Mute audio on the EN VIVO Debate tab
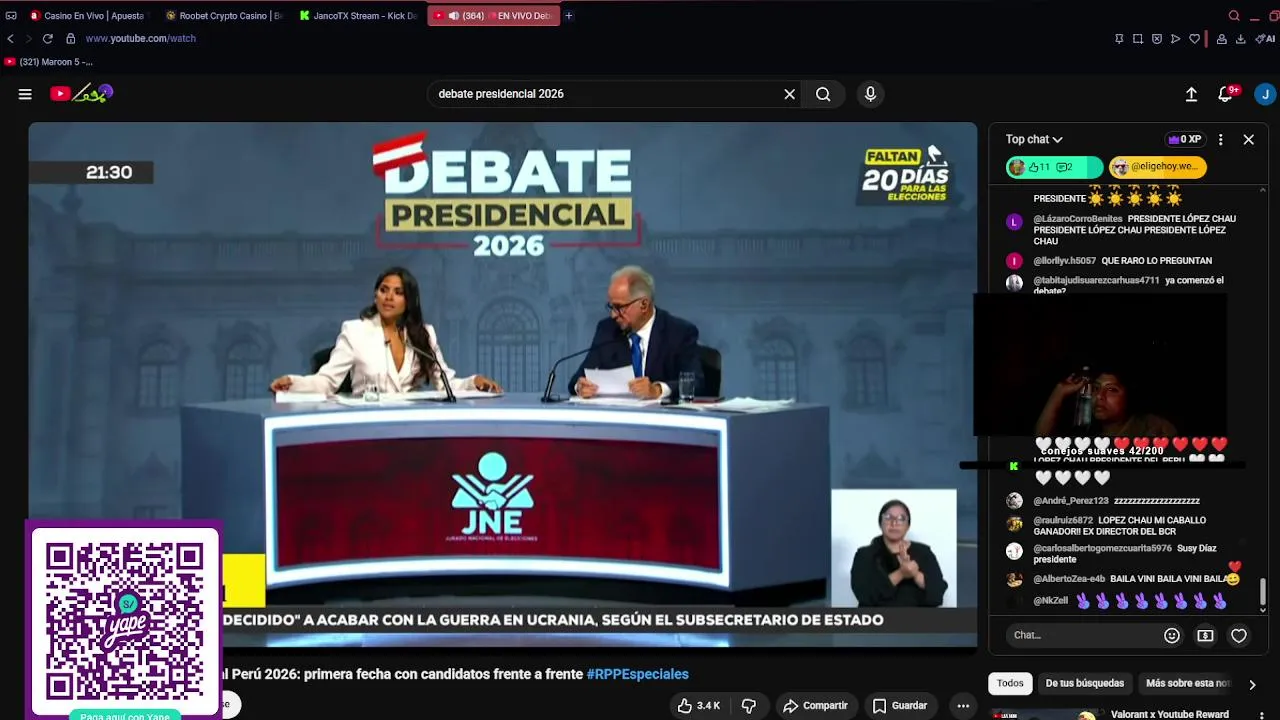 [x=454, y=16]
